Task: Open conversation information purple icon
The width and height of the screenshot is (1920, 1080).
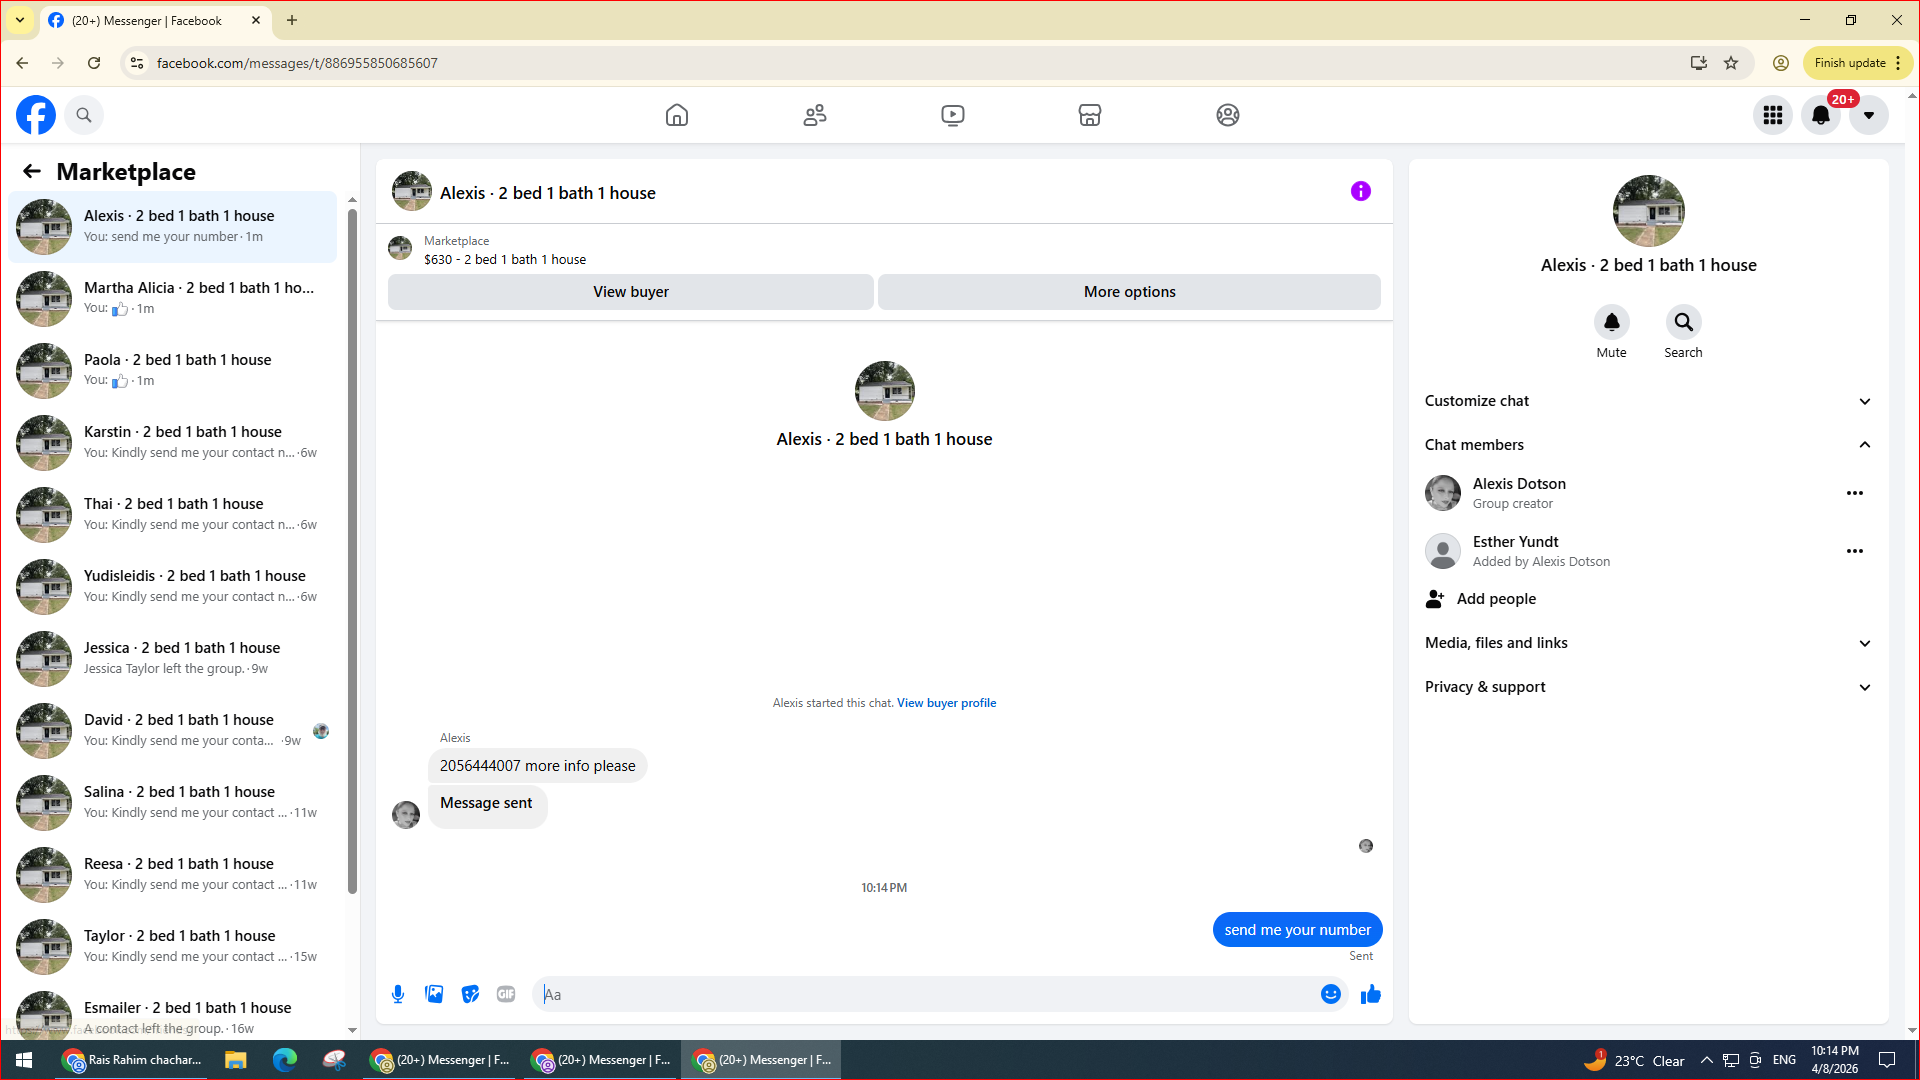Action: (x=1360, y=191)
